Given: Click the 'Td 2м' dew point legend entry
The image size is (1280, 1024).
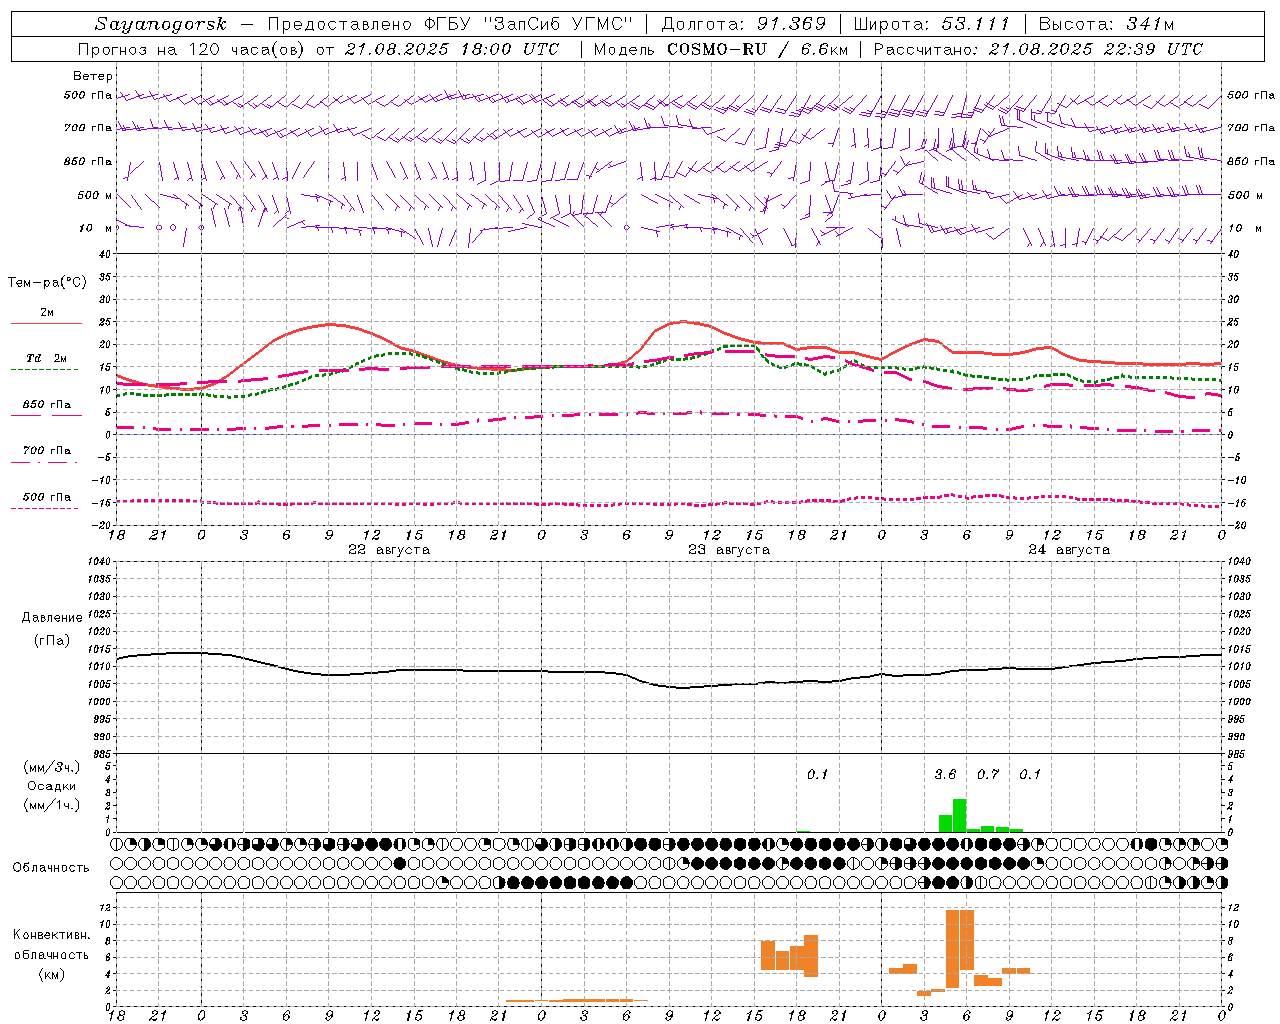Looking at the screenshot, I should coord(47,358).
